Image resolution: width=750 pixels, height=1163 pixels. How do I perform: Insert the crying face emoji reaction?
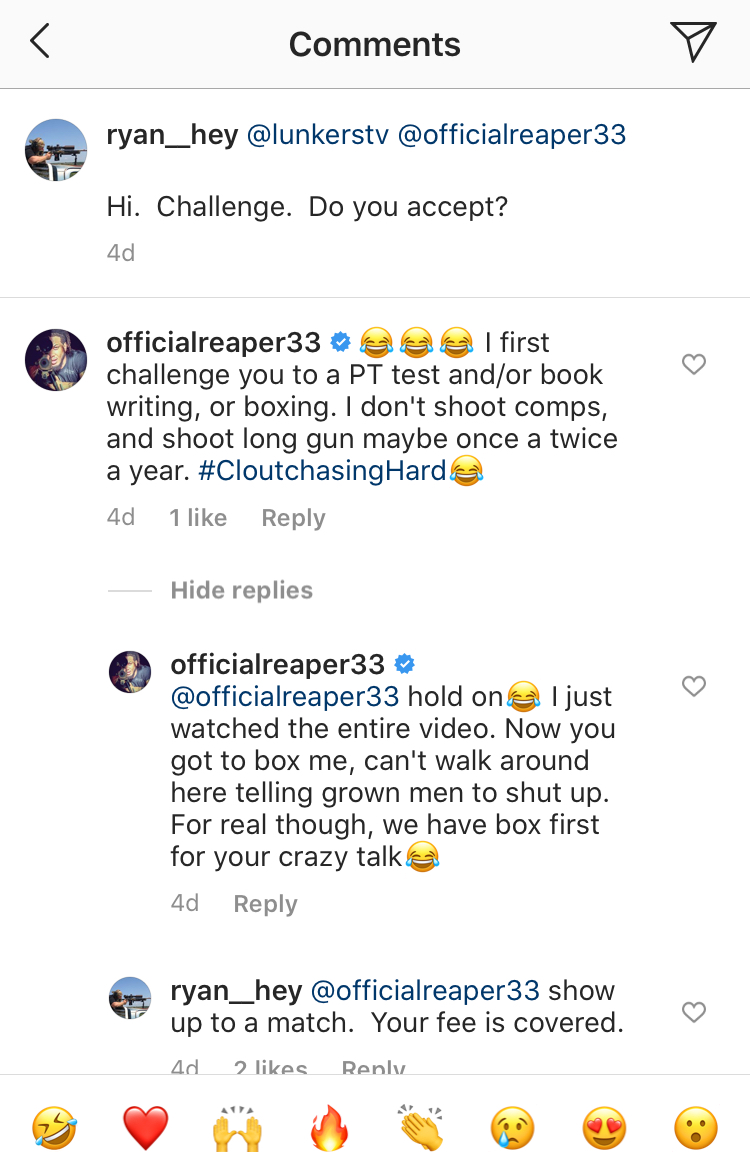(x=513, y=1129)
